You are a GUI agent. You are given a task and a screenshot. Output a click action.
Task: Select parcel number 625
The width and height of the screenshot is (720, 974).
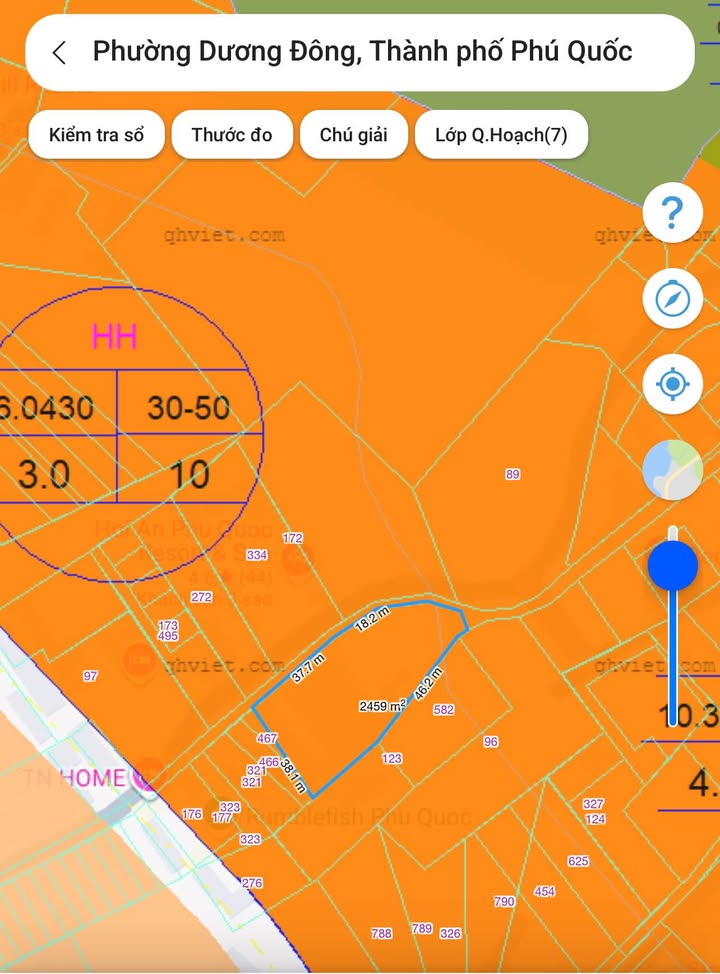(x=578, y=861)
